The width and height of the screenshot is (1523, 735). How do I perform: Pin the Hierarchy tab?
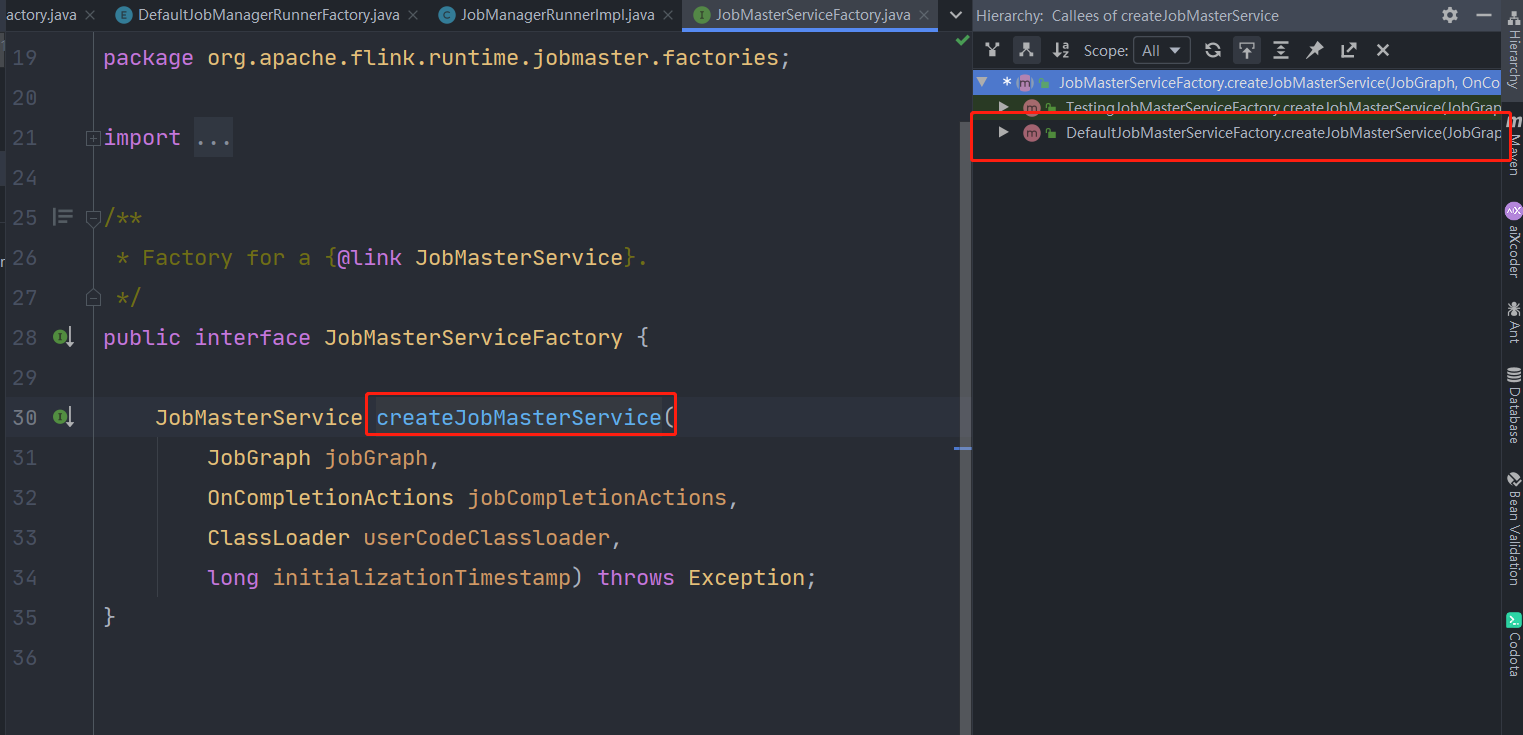1315,50
